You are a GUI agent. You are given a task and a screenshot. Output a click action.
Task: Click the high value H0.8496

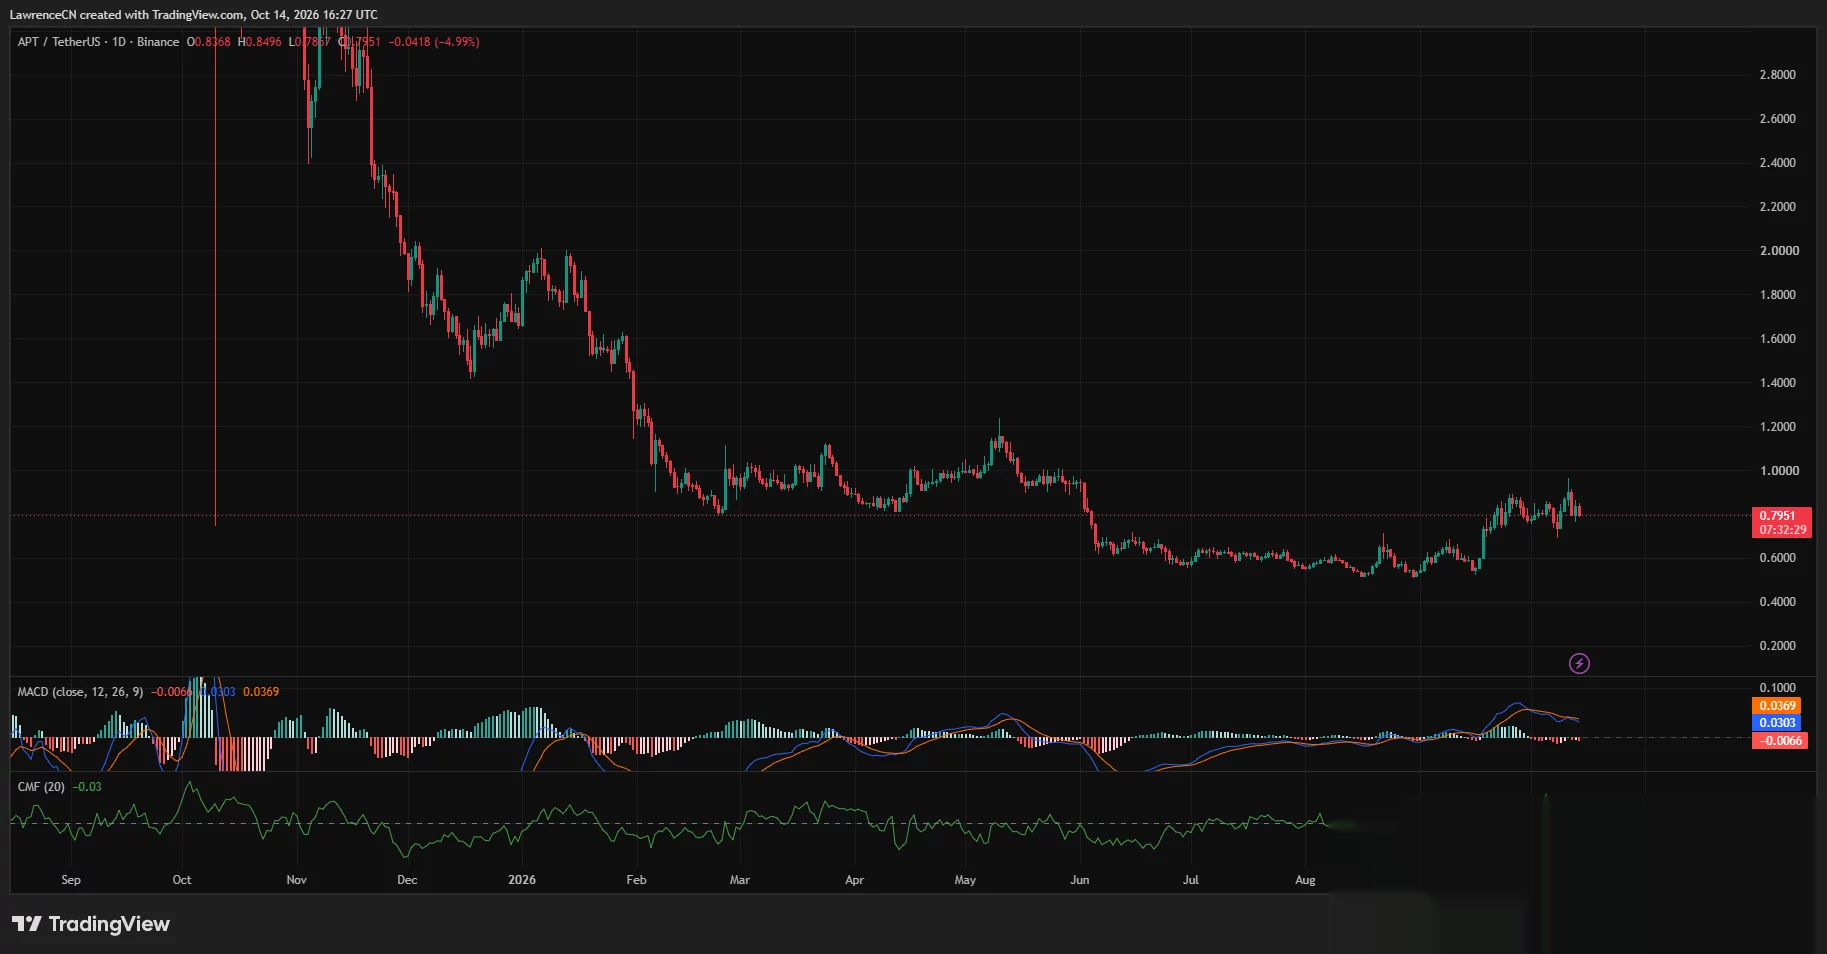click(259, 42)
